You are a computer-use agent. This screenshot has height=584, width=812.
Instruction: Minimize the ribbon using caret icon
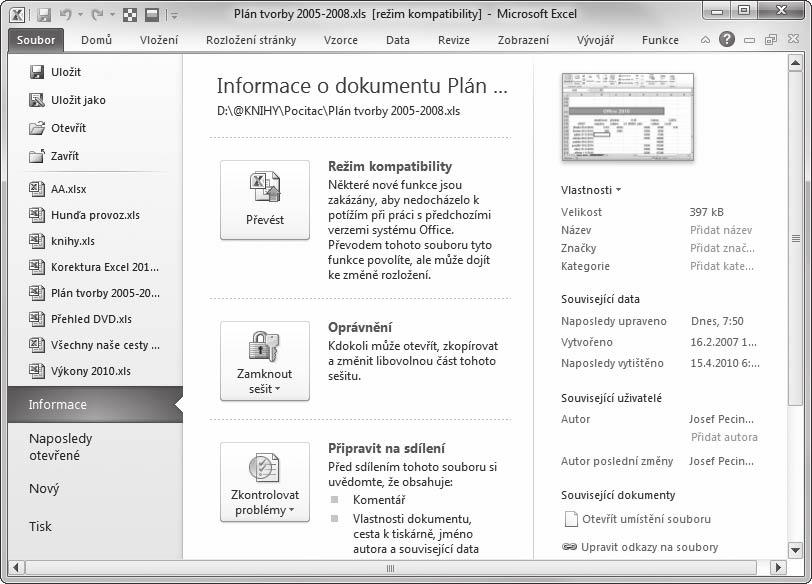[705, 40]
